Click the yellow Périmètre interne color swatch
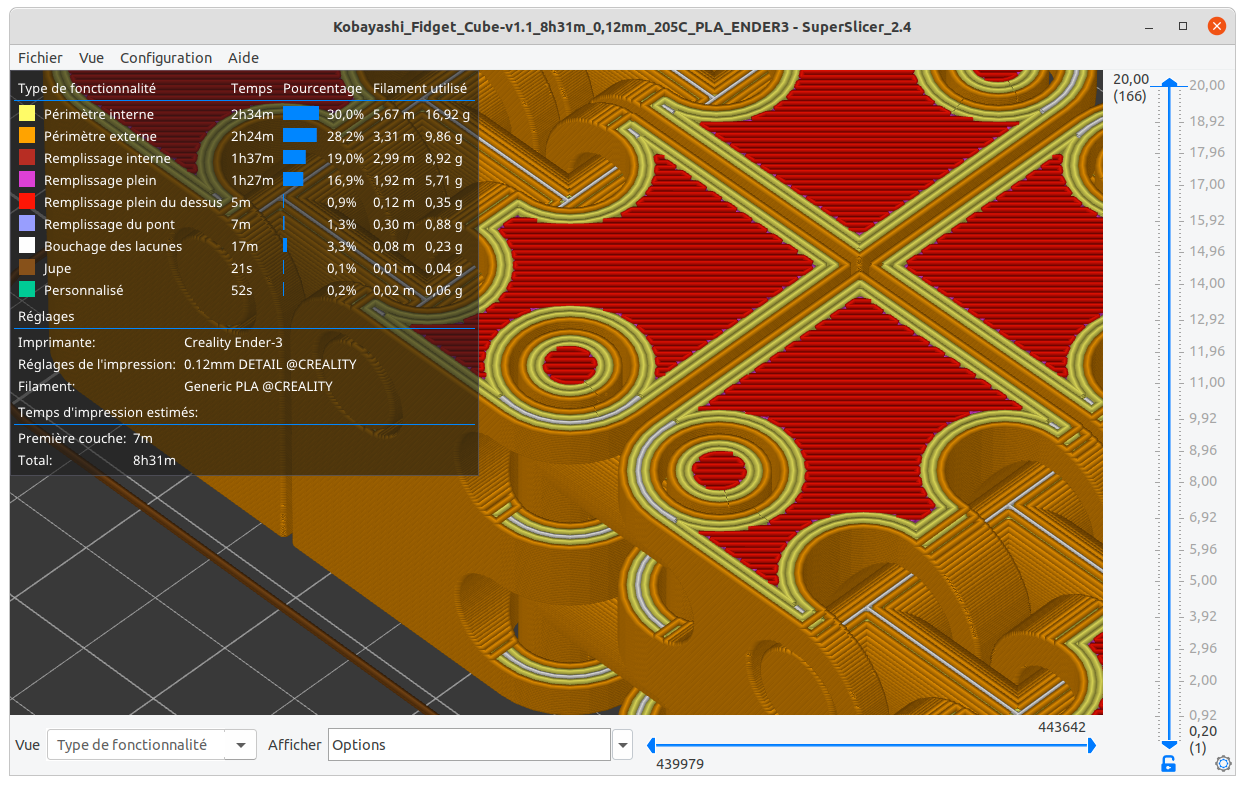 27,114
